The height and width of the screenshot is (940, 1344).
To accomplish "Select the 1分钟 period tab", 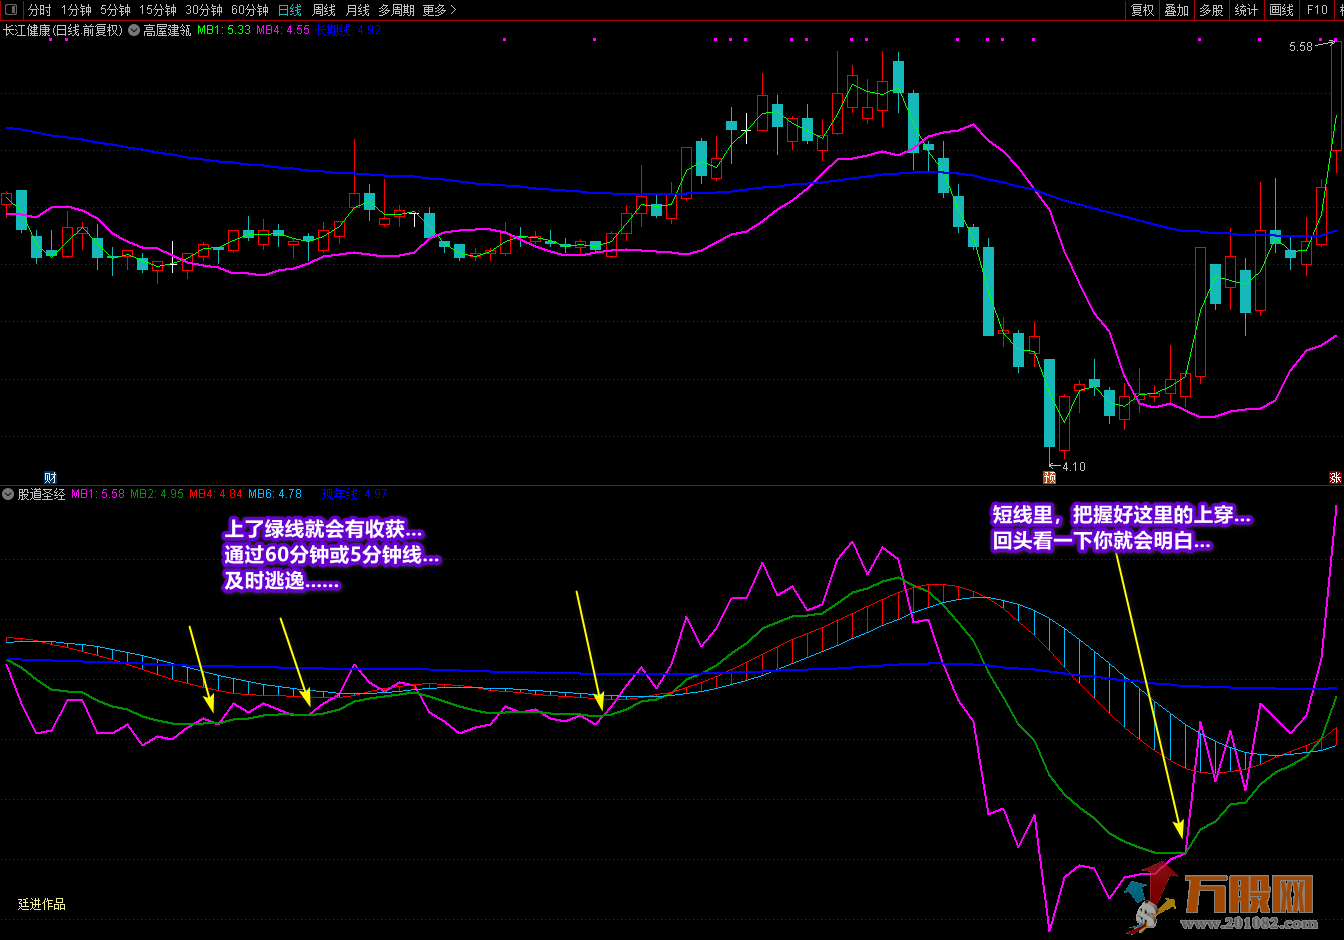I will pos(76,10).
